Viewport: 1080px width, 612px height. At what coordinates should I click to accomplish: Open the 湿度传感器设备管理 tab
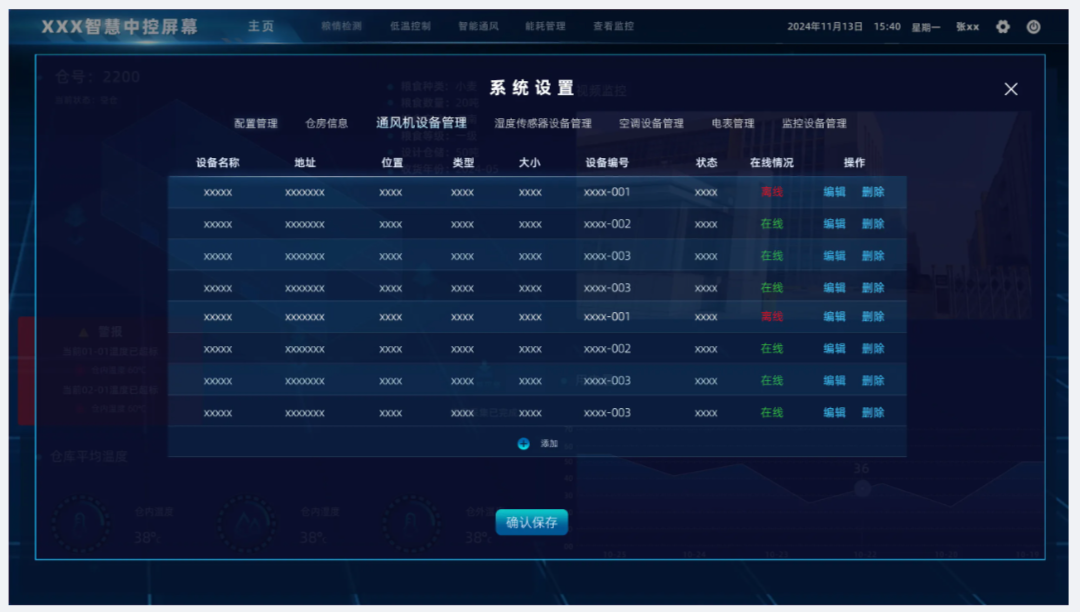(542, 123)
